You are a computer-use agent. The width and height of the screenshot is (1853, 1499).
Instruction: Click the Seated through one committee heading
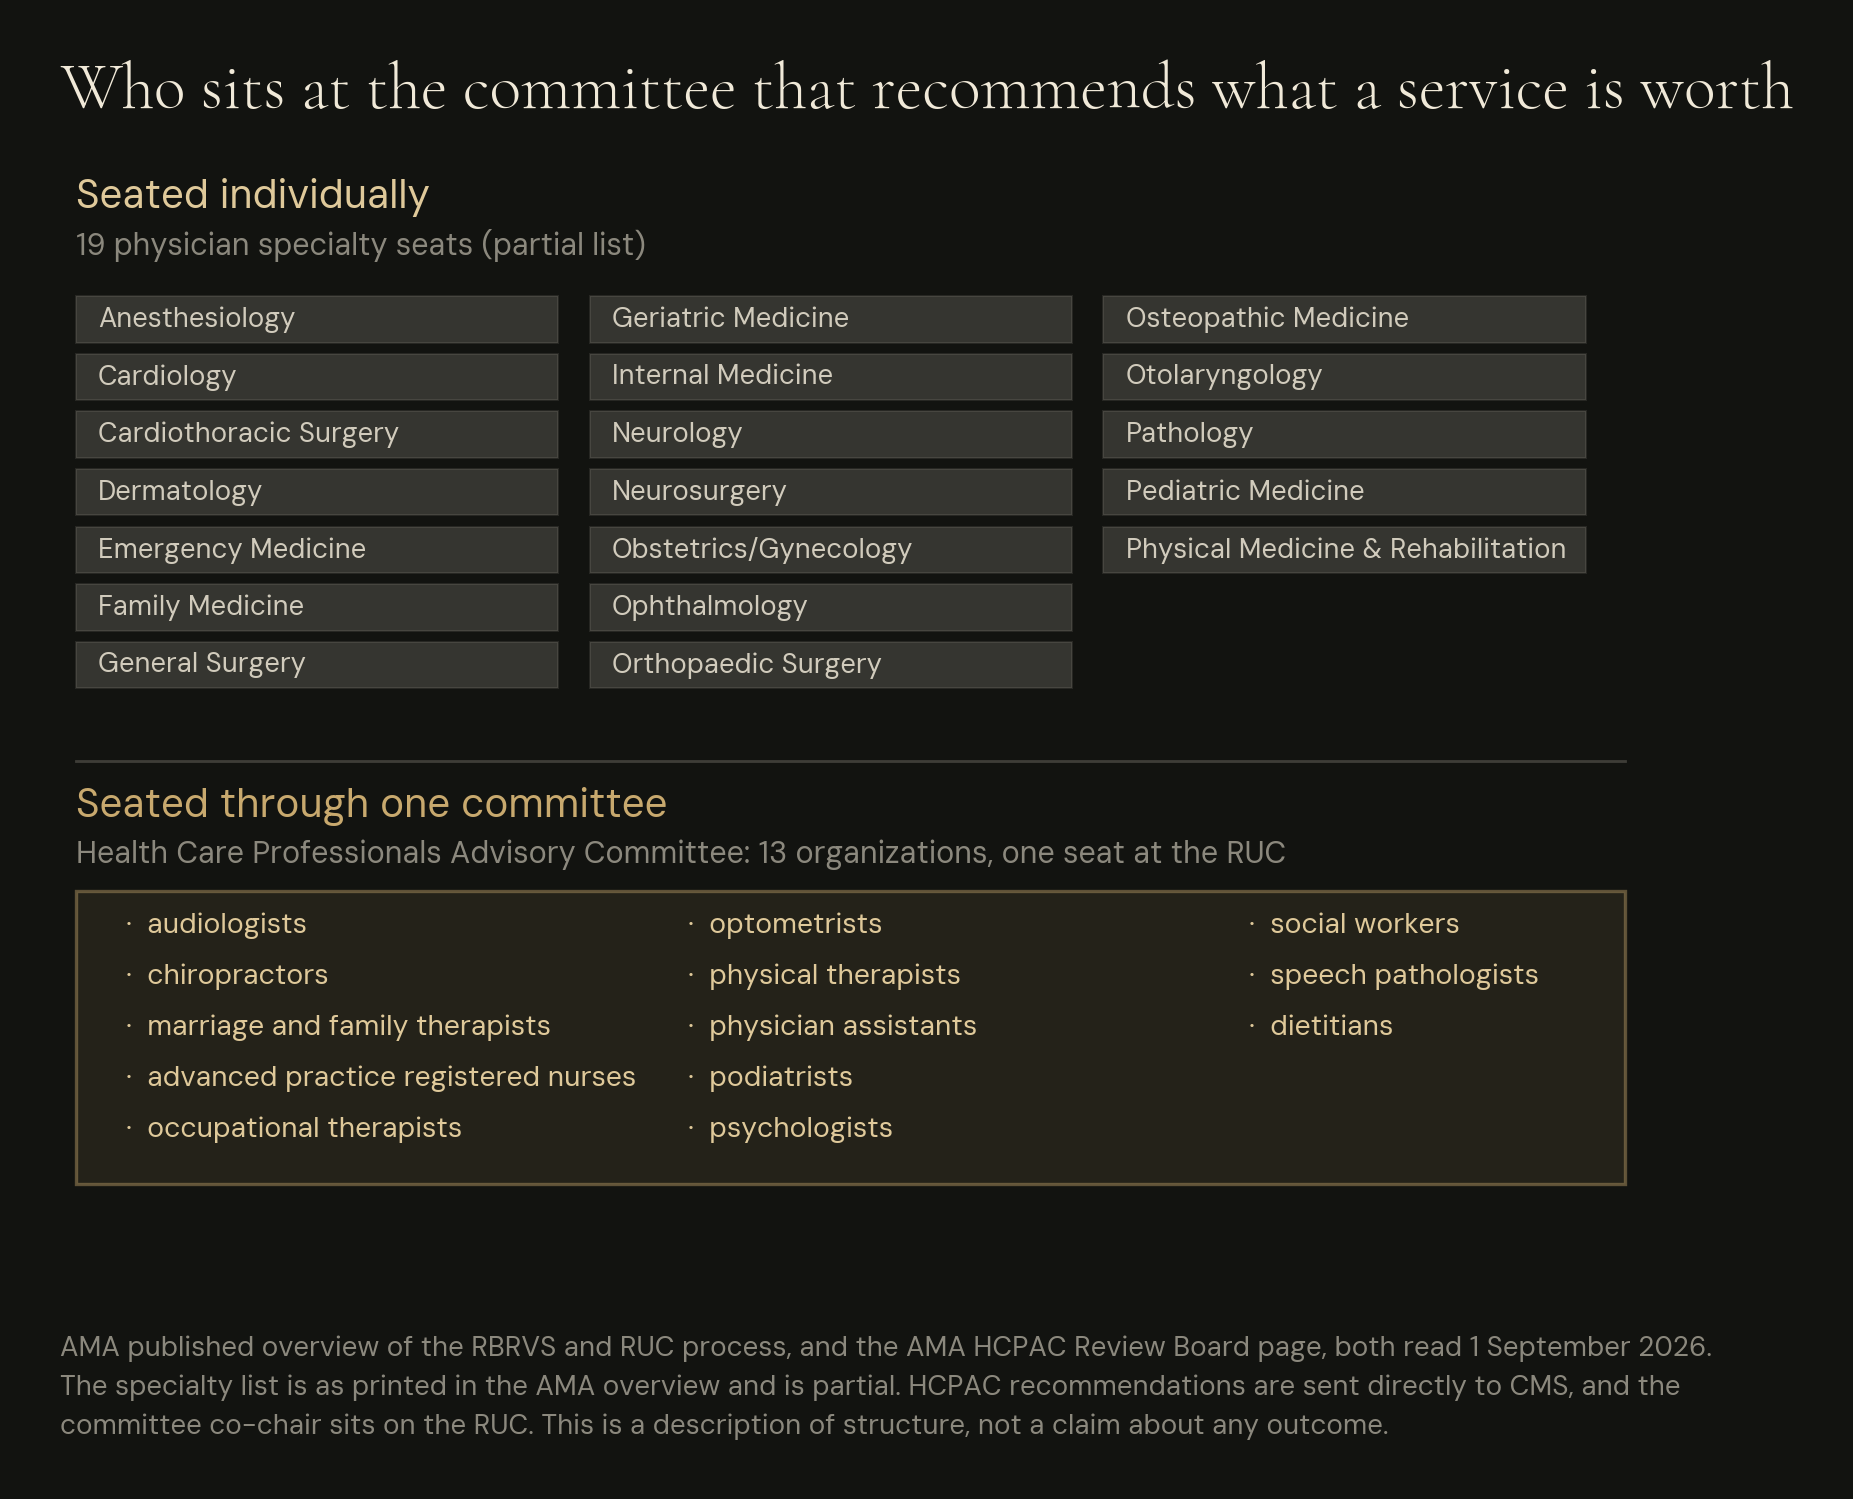point(372,804)
